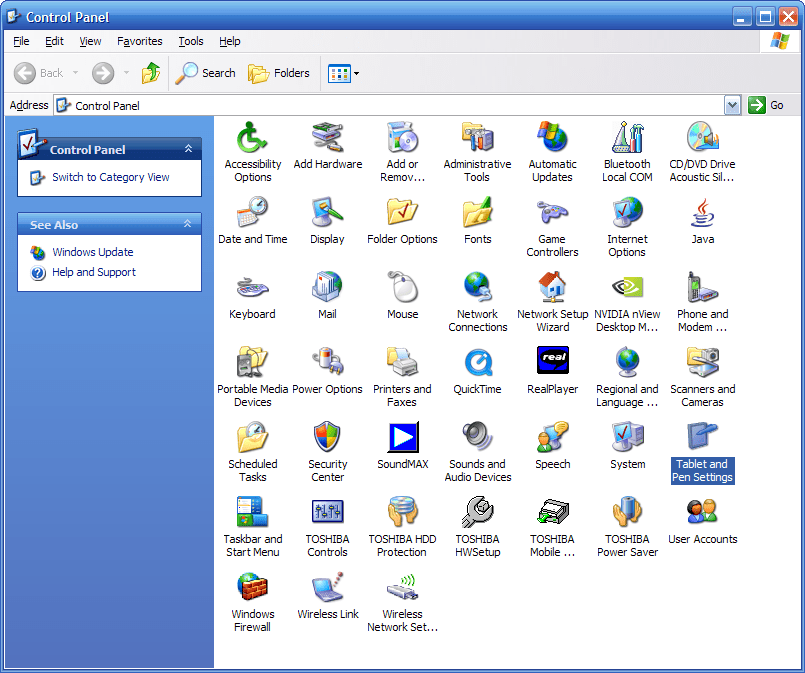The width and height of the screenshot is (805, 673).
Task: Open TOSHIBA Power Saver
Action: pos(627,513)
